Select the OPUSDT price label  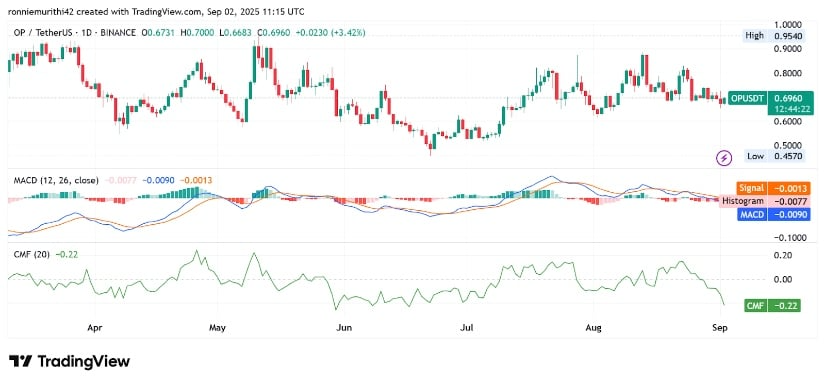[x=748, y=98]
